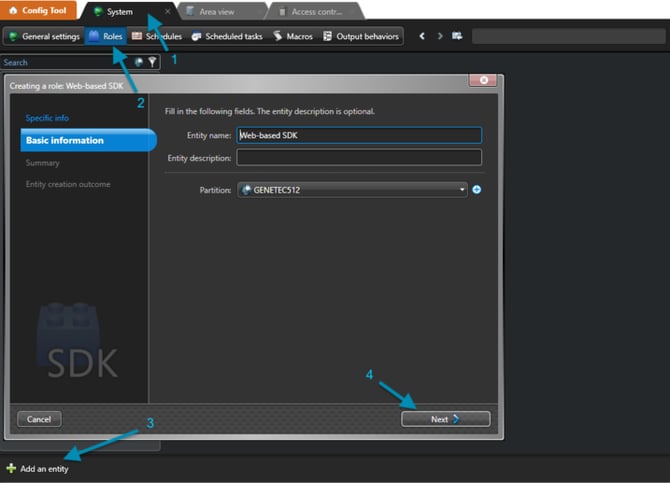Expand the Partition GENETEC512 dropdown

(x=352, y=190)
